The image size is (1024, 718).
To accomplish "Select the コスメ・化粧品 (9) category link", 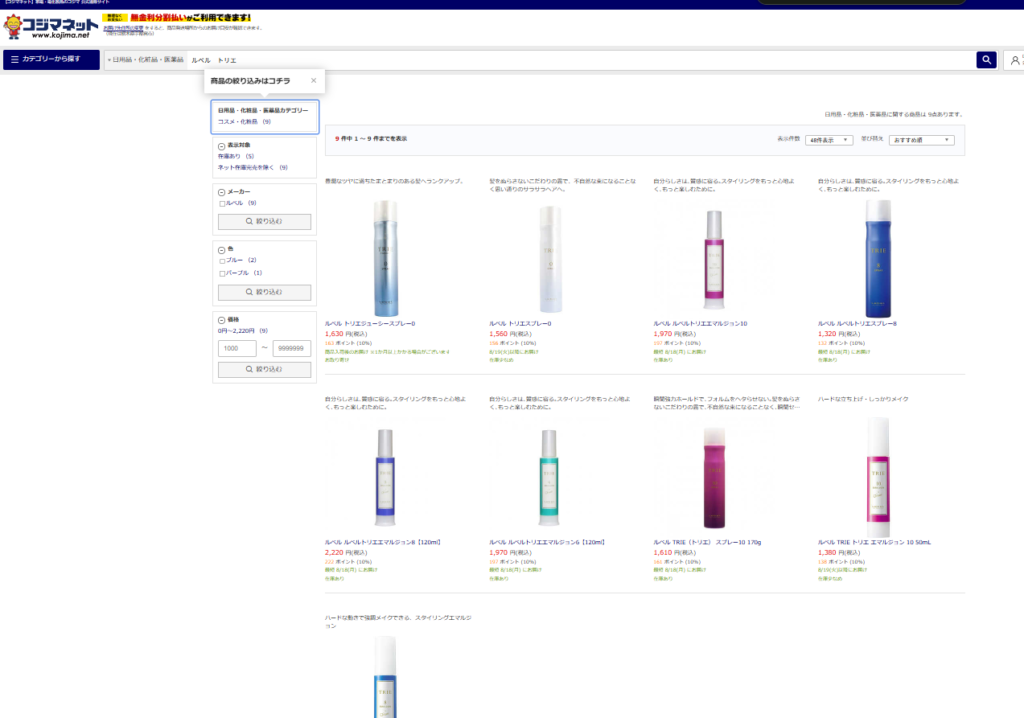I will click(x=244, y=122).
